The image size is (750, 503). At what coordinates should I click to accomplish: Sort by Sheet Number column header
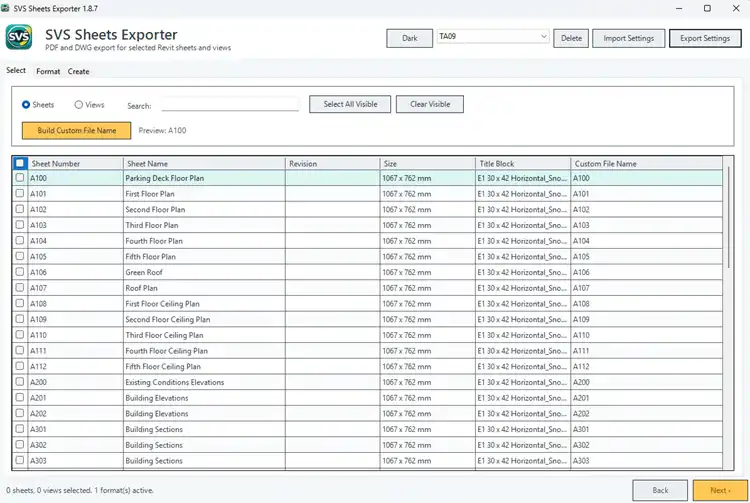click(x=76, y=164)
